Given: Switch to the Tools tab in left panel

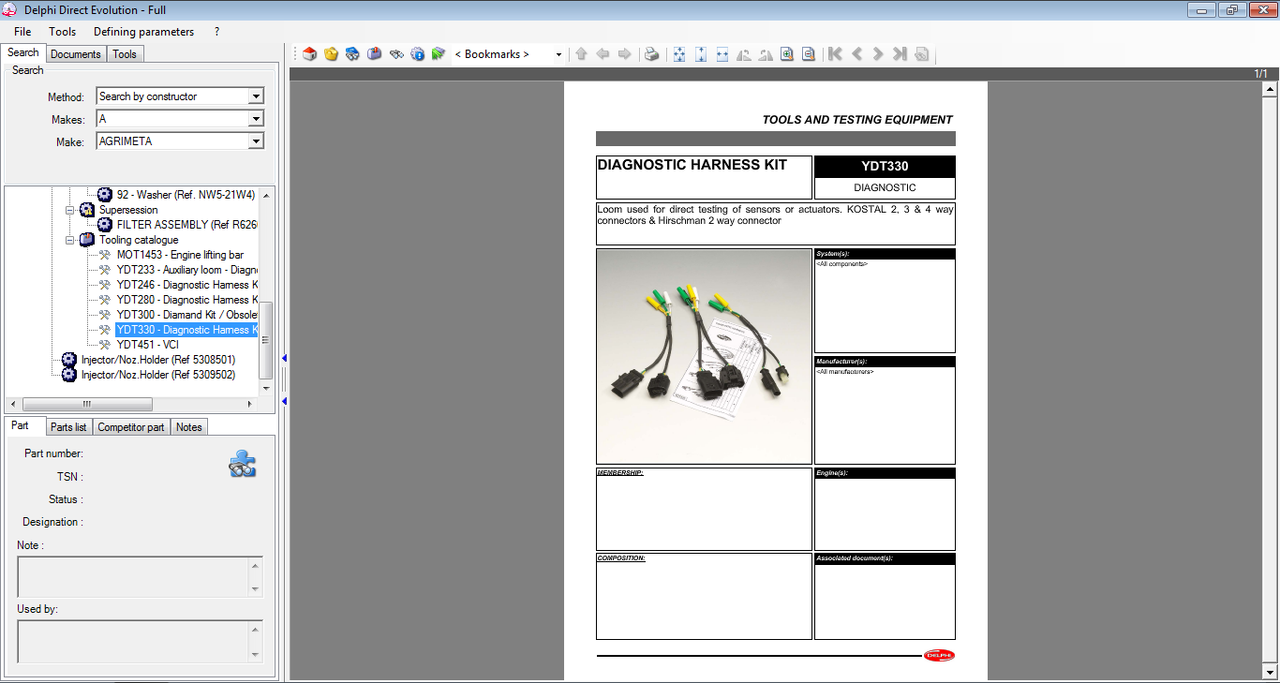Looking at the screenshot, I should 124,54.
